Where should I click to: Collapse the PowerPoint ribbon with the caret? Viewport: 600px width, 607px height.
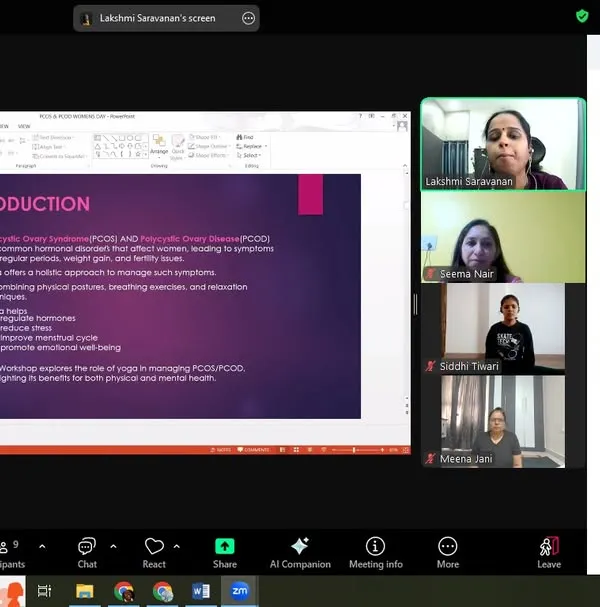pos(405,166)
